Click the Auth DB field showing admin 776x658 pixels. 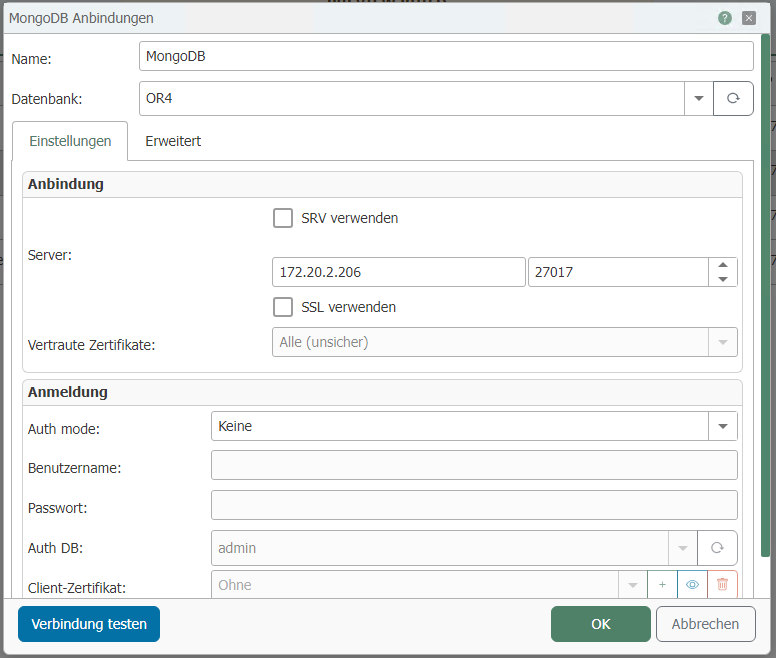point(439,548)
